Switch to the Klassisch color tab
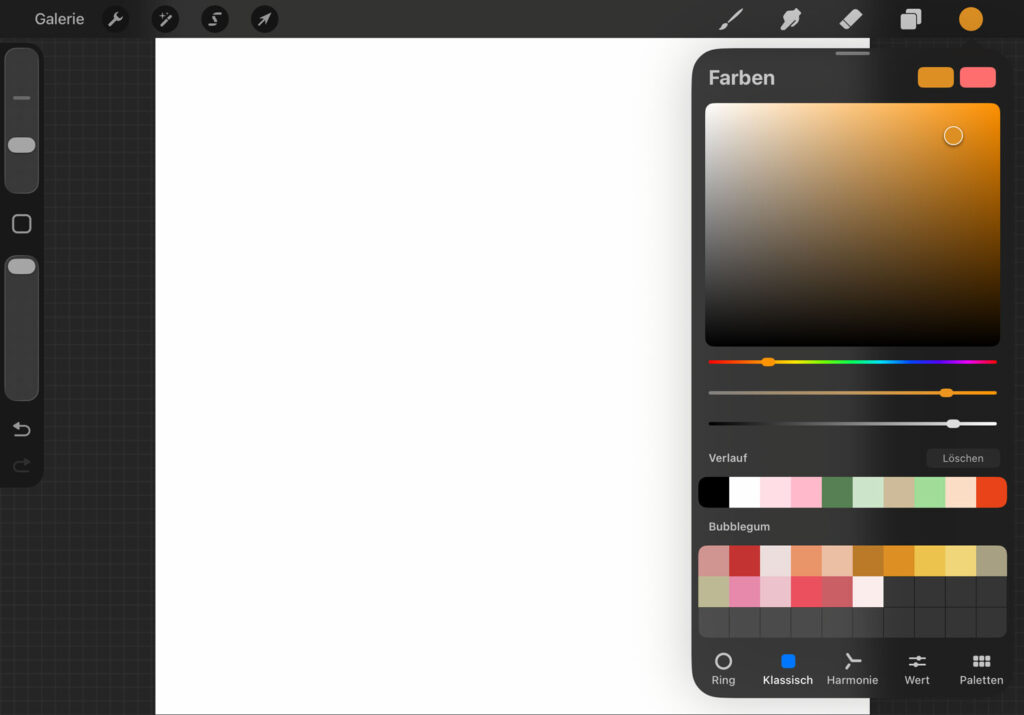Viewport: 1024px width, 715px height. click(788, 669)
